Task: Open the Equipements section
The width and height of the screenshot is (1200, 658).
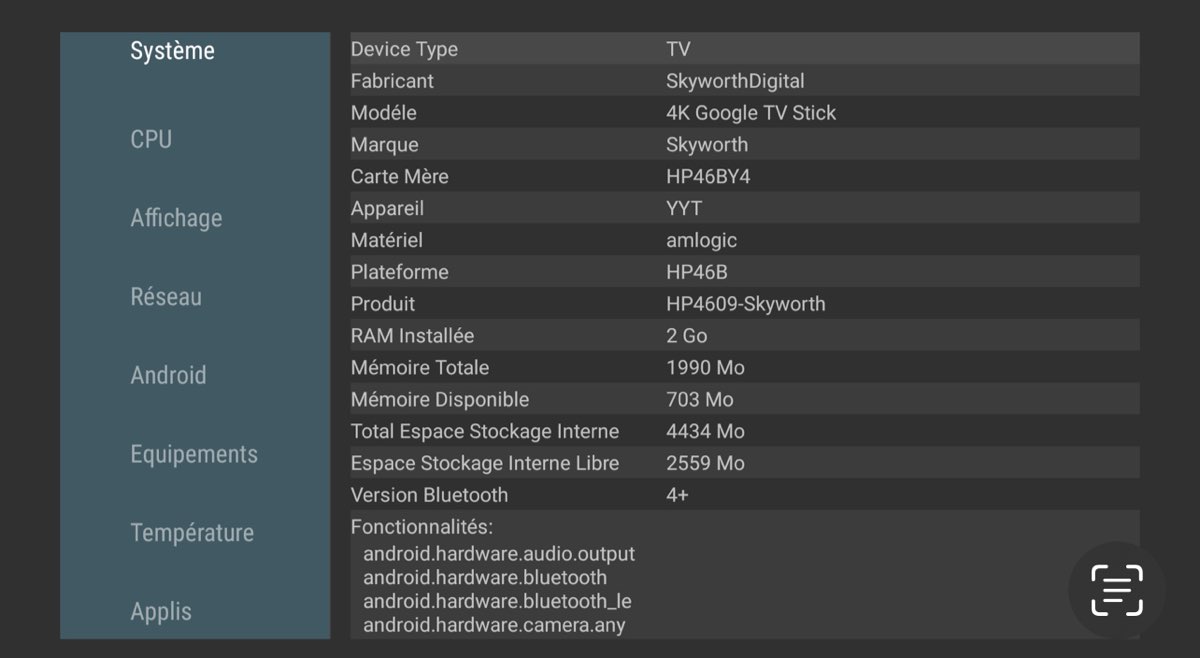Action: pos(194,454)
